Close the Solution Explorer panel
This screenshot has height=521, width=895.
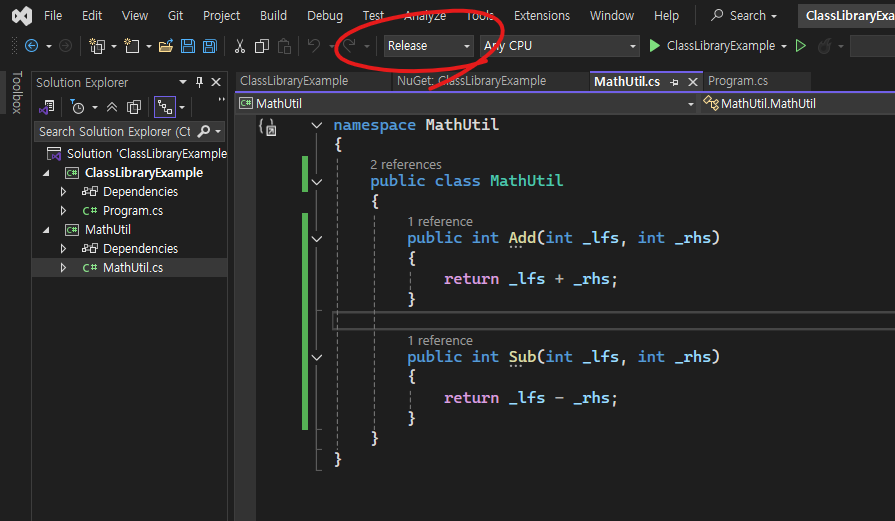click(x=216, y=82)
